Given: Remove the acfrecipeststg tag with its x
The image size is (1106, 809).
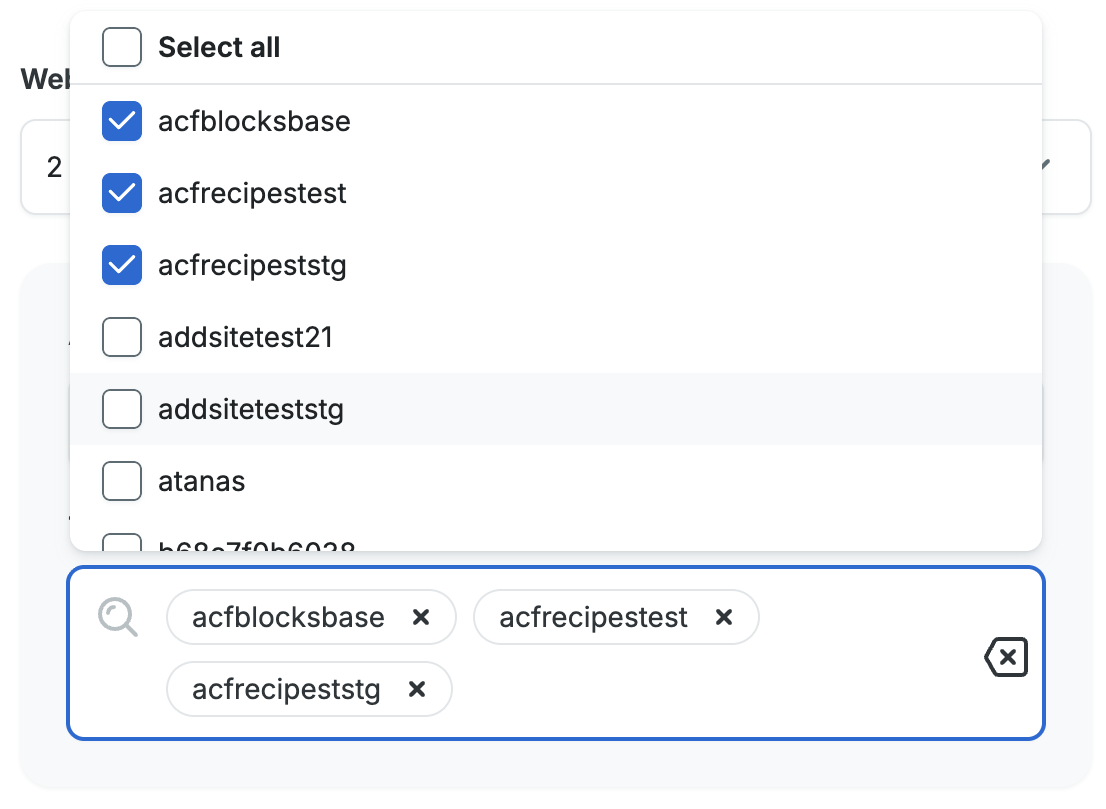Looking at the screenshot, I should [x=418, y=689].
